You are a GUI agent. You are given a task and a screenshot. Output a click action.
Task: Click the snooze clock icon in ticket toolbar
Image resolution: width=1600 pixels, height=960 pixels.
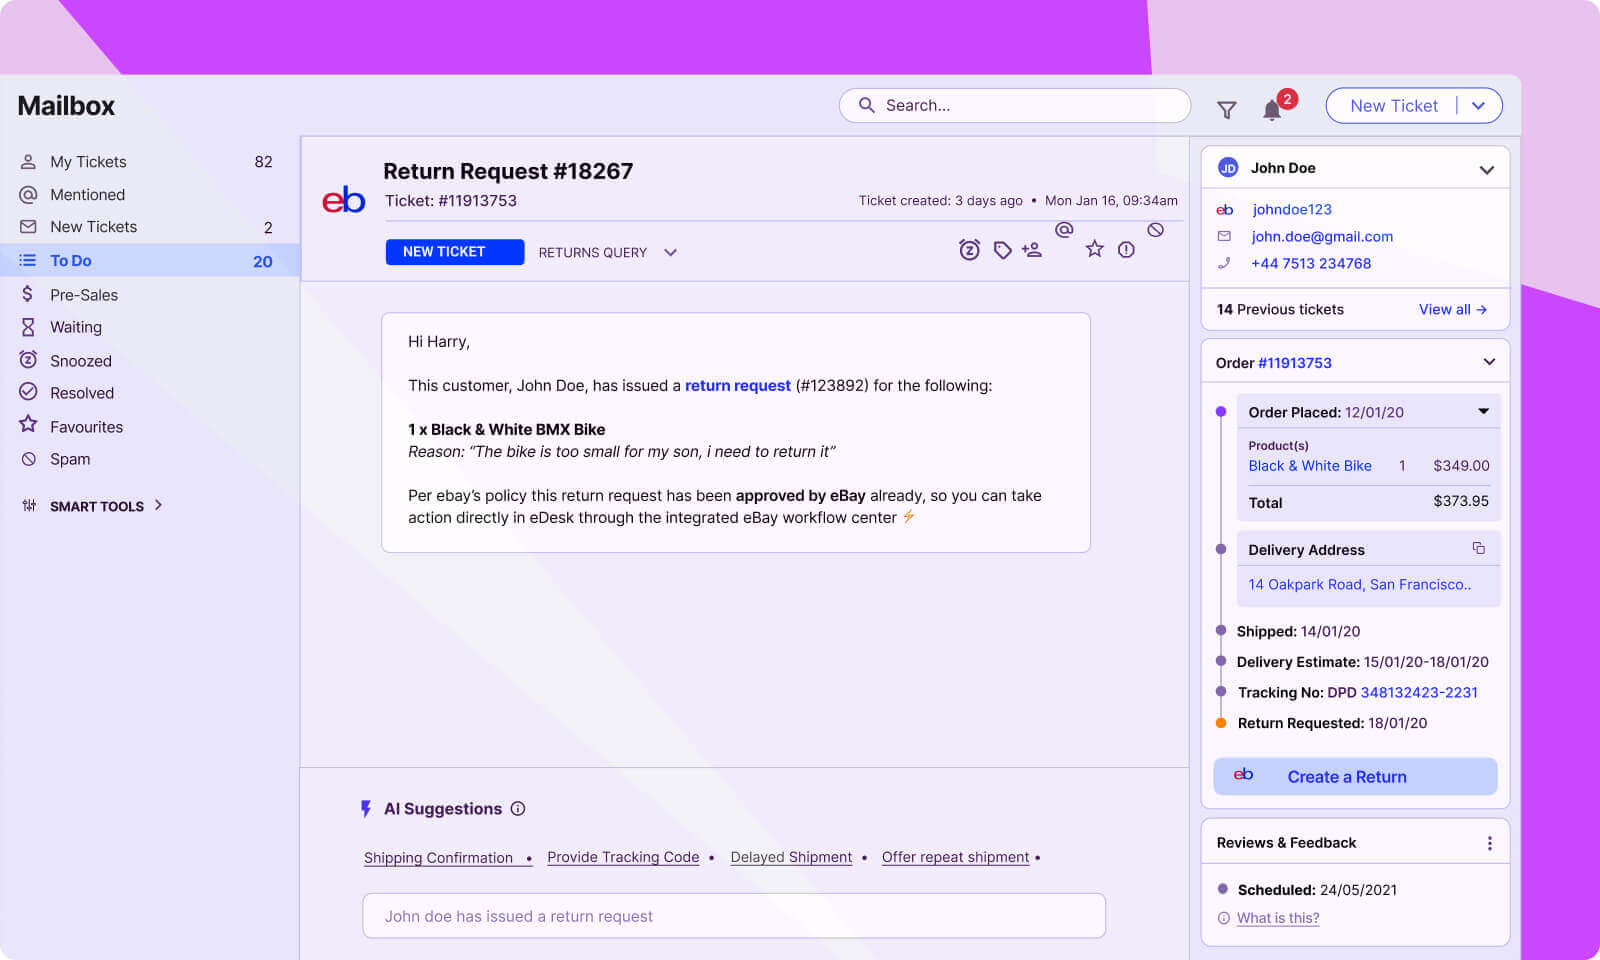tap(969, 250)
